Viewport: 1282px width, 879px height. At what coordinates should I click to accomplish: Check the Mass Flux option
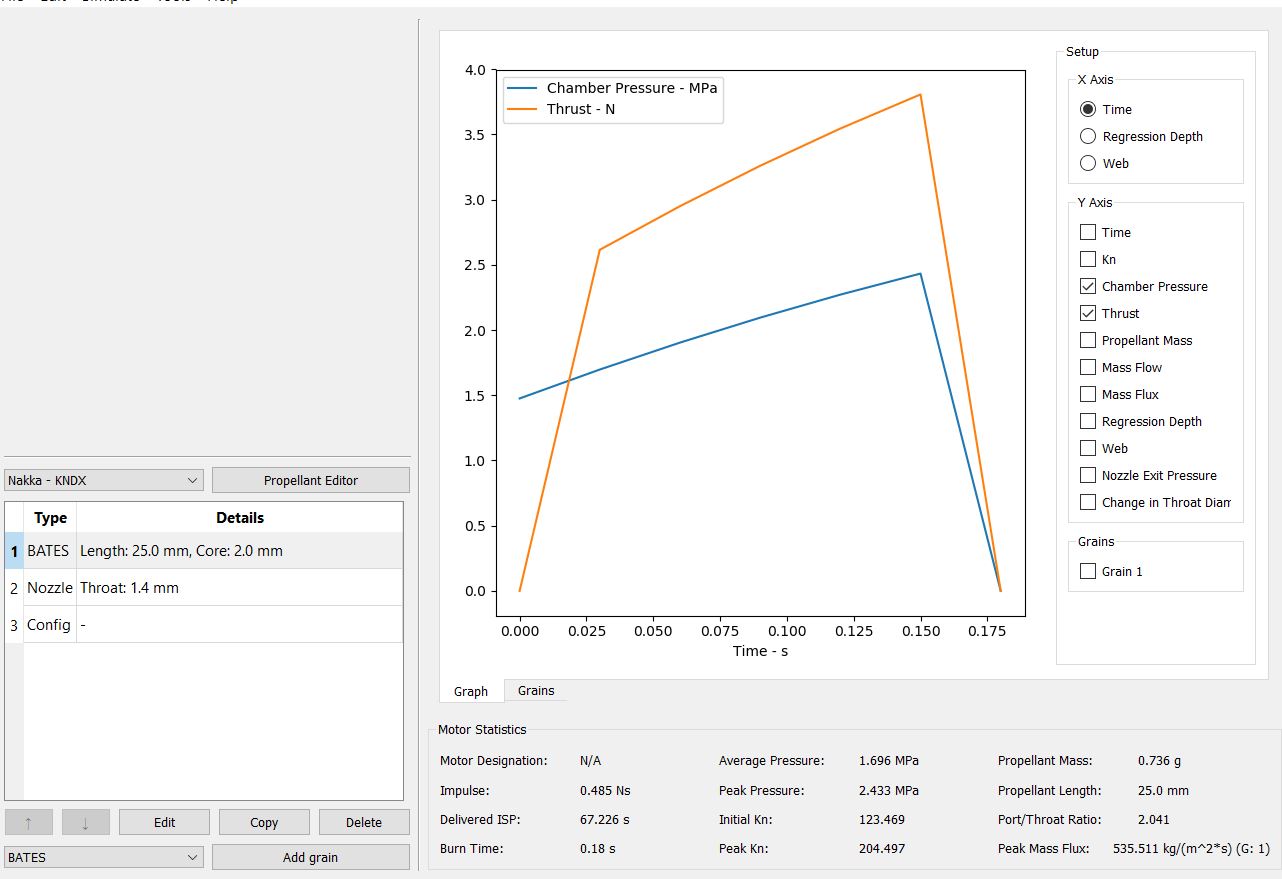(1088, 394)
